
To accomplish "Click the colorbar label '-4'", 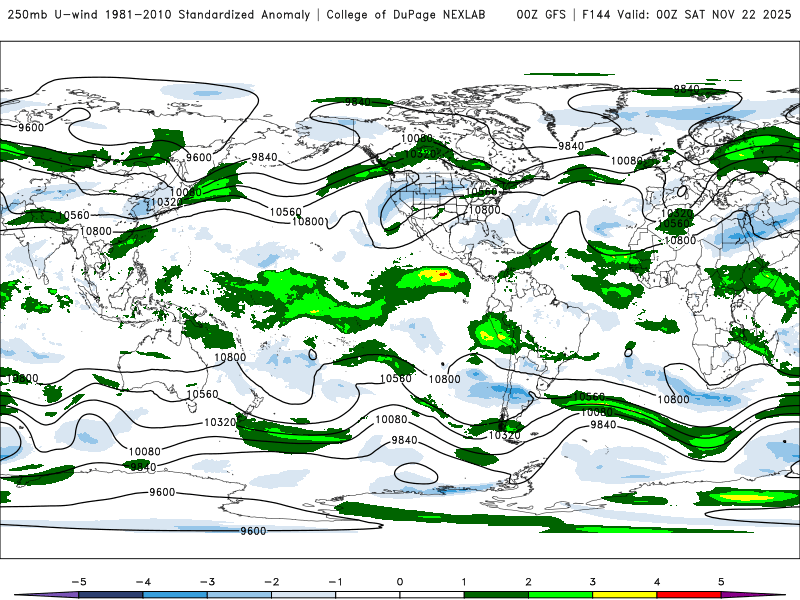I will click(143, 582).
